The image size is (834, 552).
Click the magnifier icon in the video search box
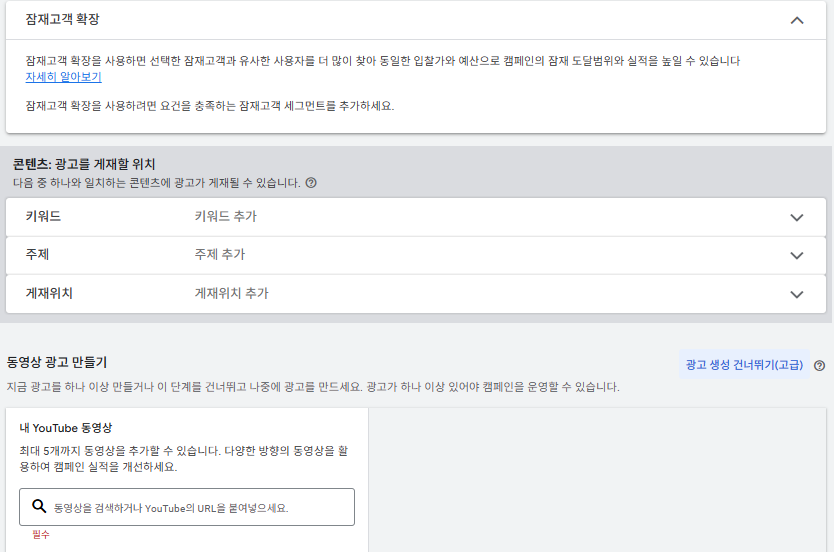pos(40,507)
